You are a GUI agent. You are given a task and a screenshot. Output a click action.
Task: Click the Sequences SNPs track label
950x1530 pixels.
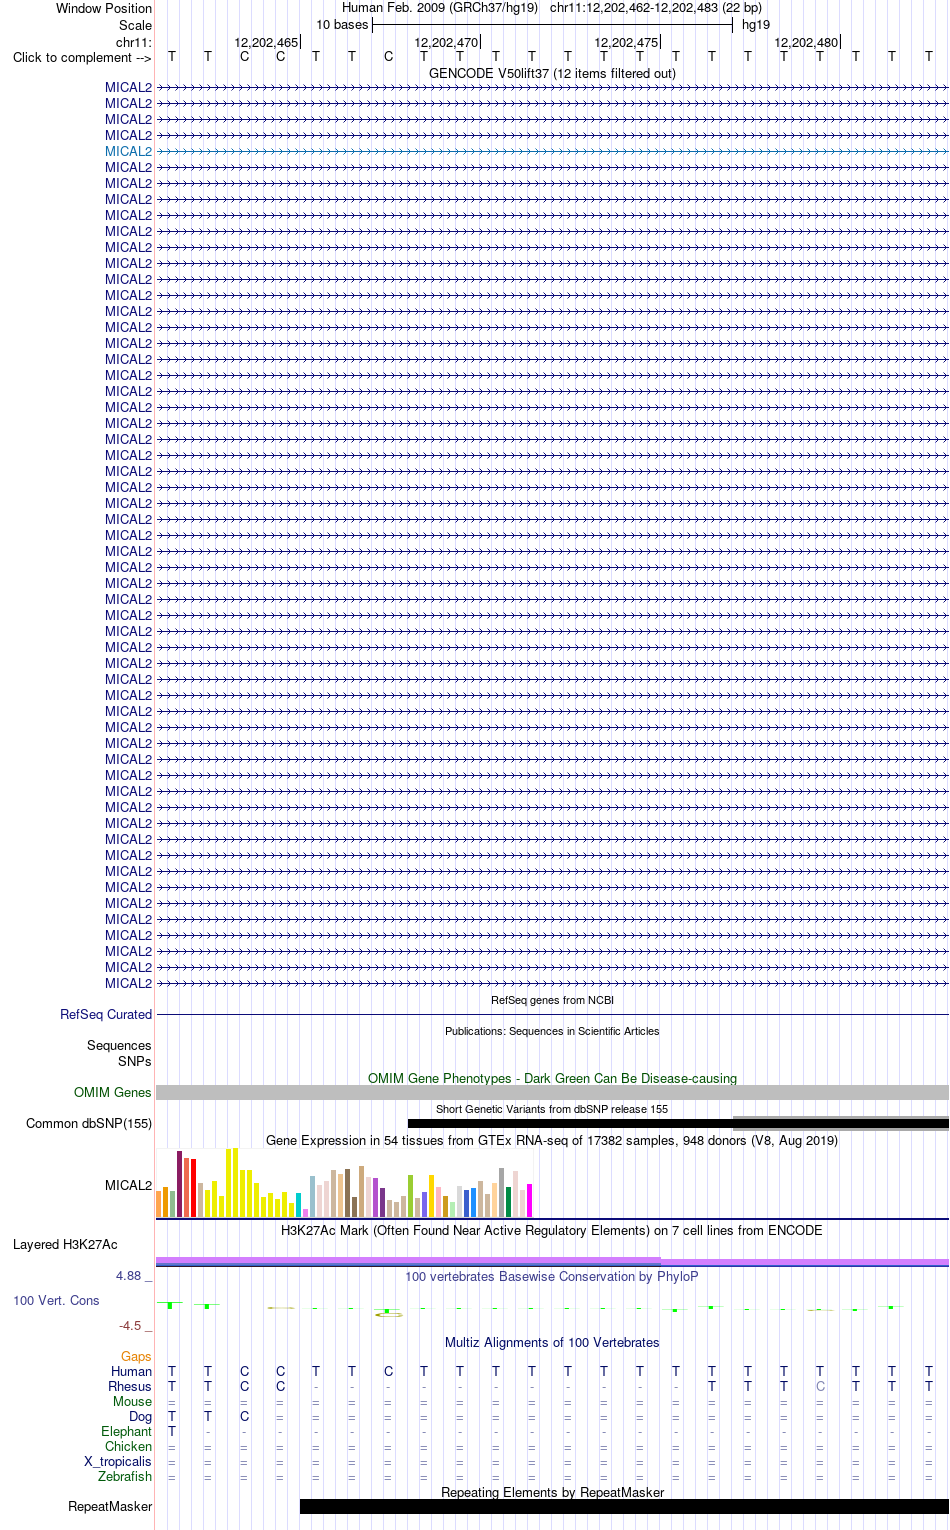tap(119, 1053)
